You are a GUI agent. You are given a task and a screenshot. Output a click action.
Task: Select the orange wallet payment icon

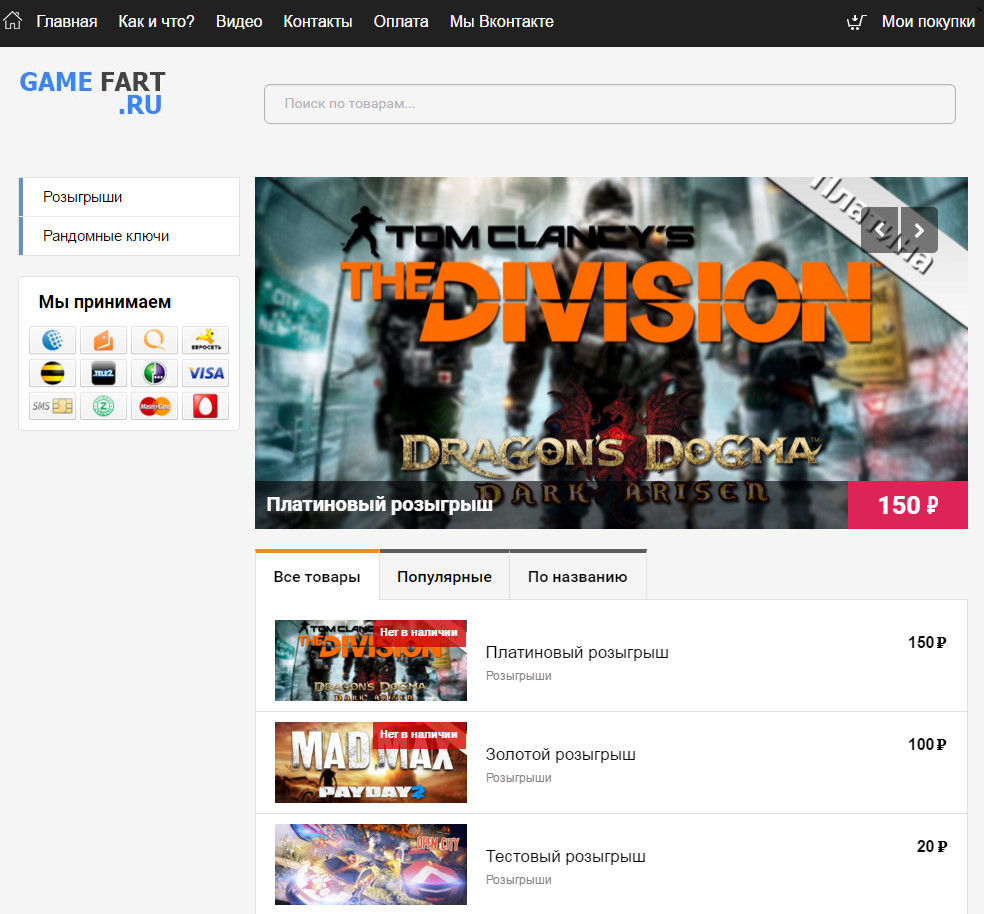click(x=104, y=340)
